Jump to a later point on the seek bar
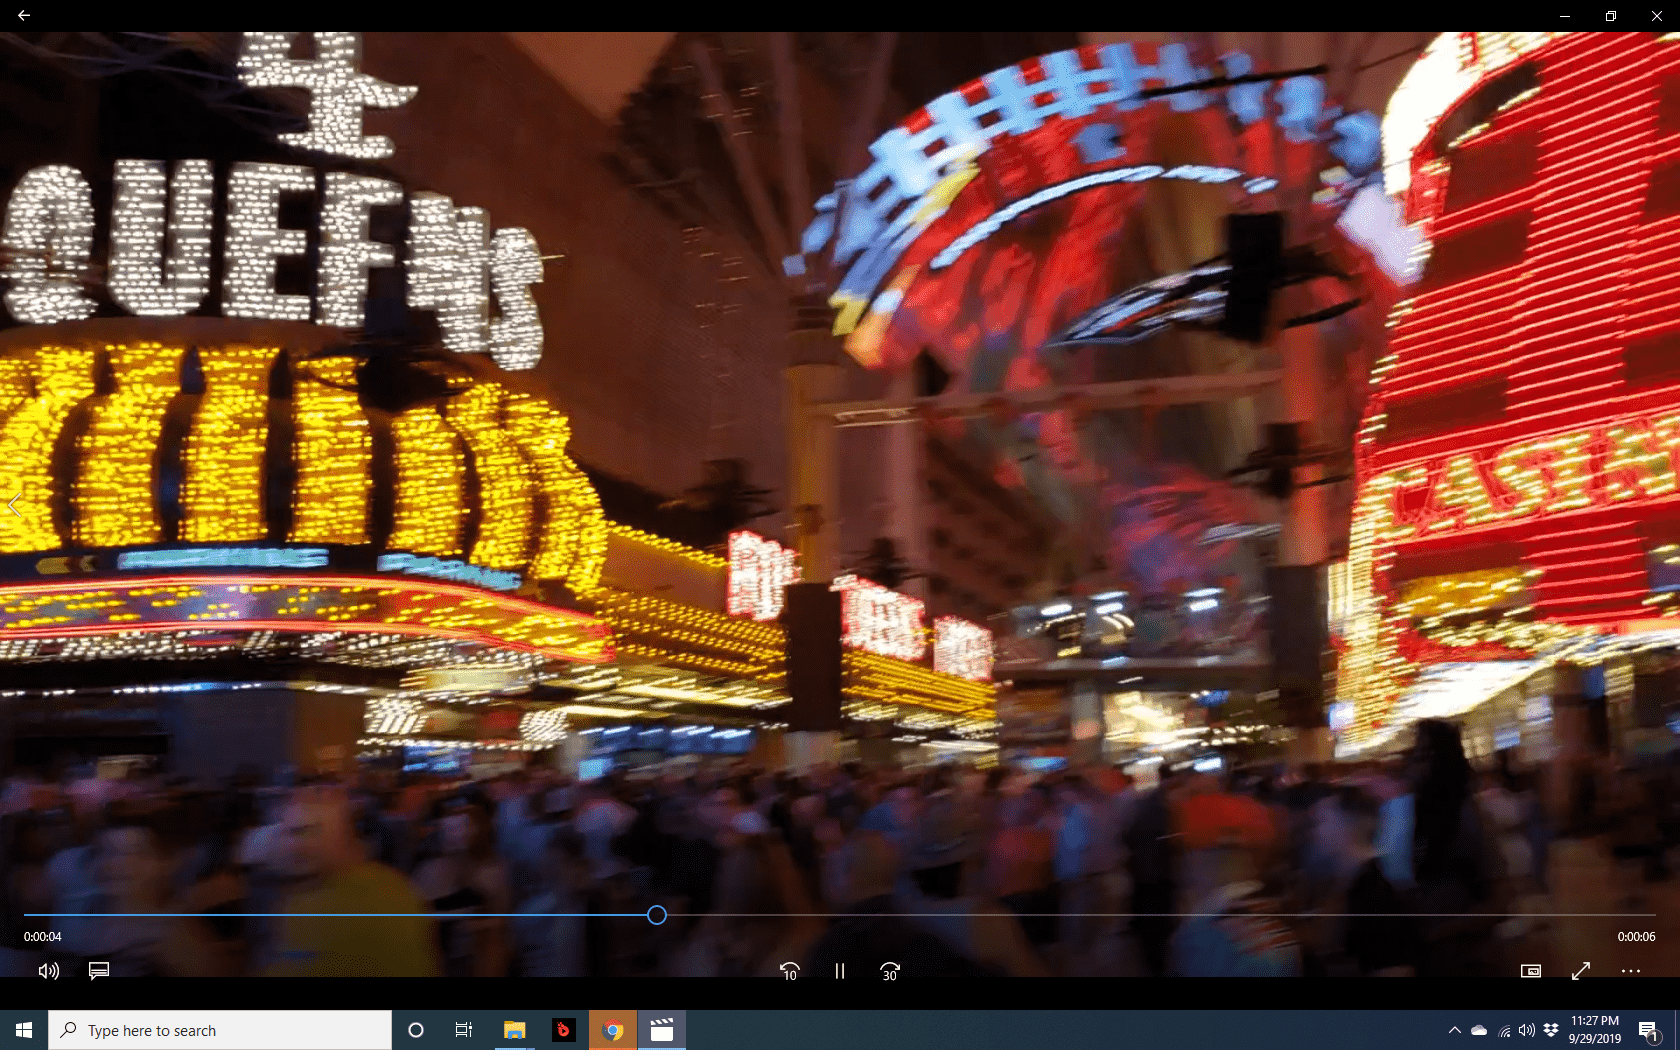1680x1050 pixels. 1160,915
